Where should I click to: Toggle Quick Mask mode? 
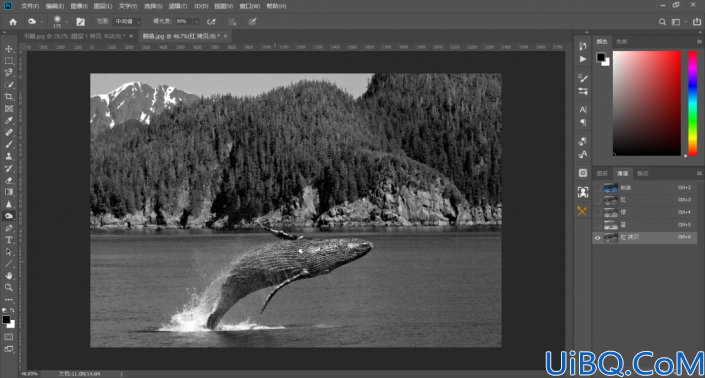[x=9, y=337]
